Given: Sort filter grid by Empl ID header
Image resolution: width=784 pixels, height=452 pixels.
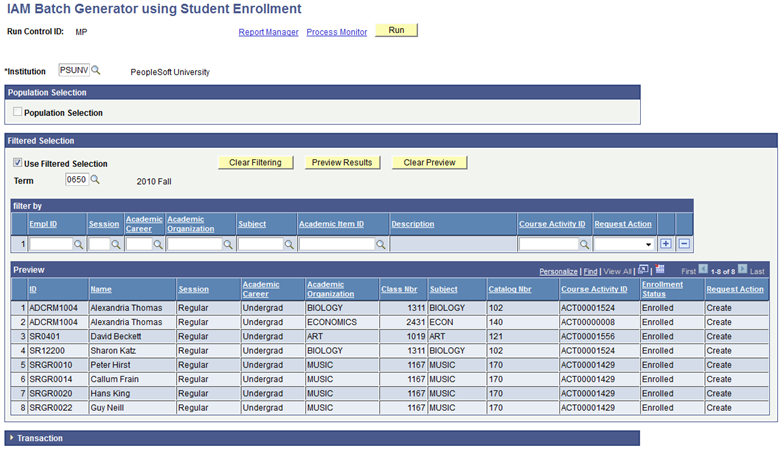Looking at the screenshot, I should click(x=43, y=224).
